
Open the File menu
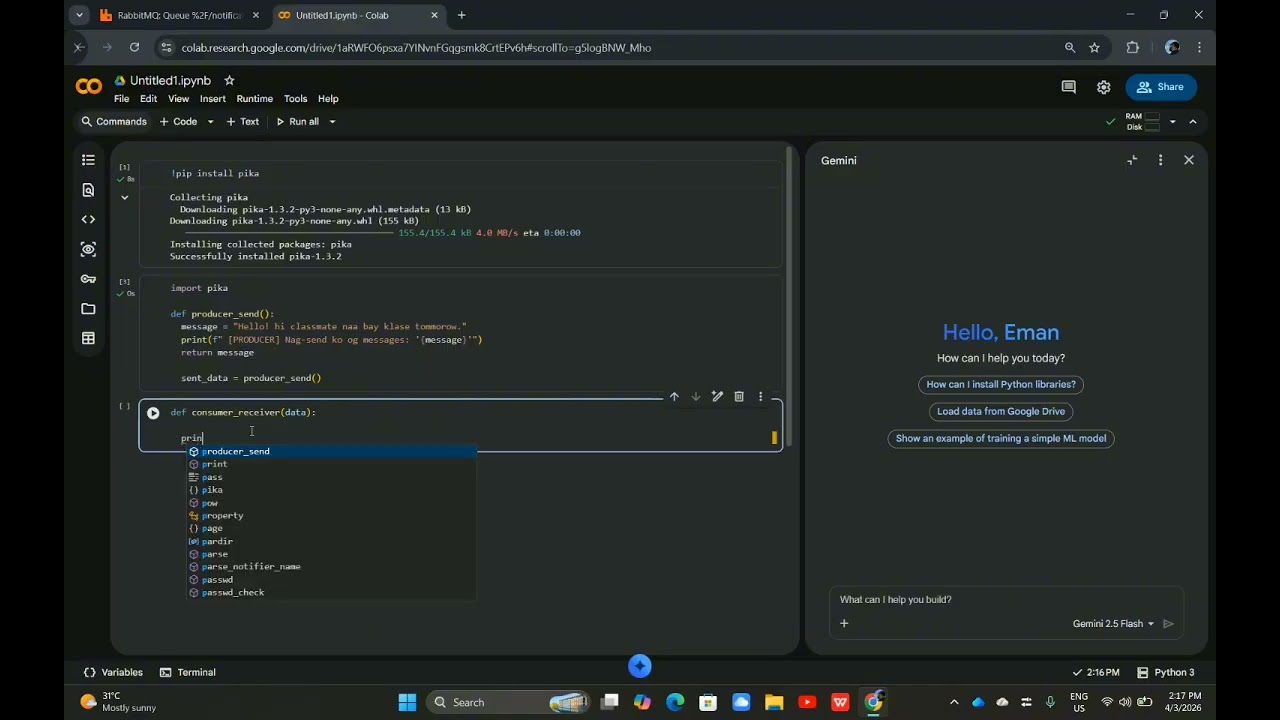pyautogui.click(x=121, y=99)
